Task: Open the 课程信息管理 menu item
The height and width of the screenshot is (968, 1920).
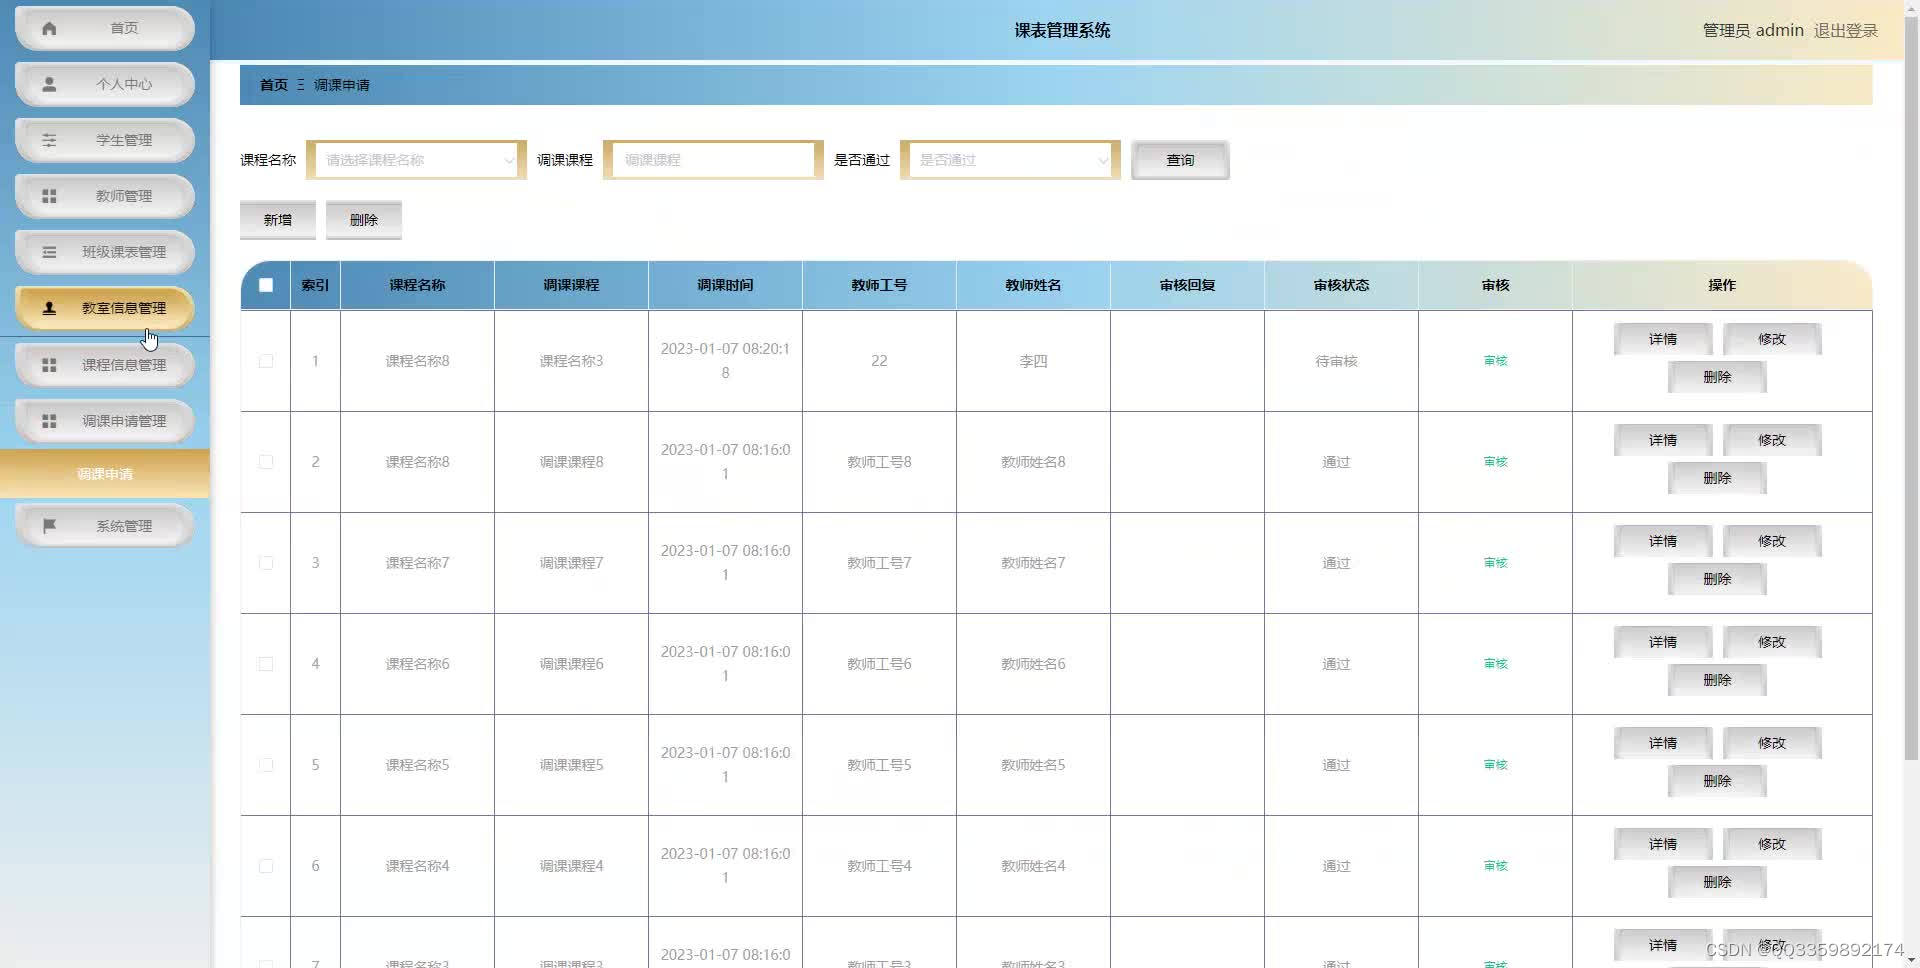Action: pos(105,365)
